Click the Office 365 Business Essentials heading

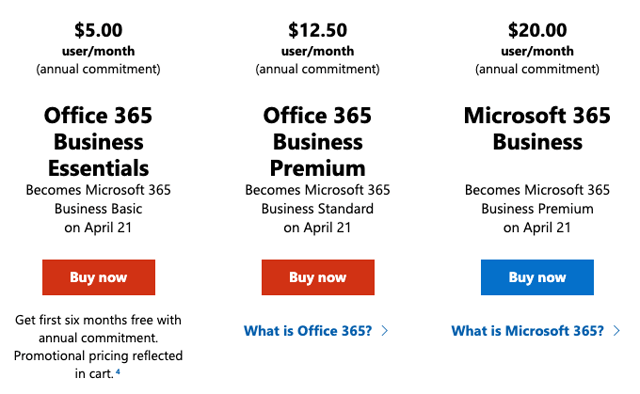pyautogui.click(x=98, y=142)
